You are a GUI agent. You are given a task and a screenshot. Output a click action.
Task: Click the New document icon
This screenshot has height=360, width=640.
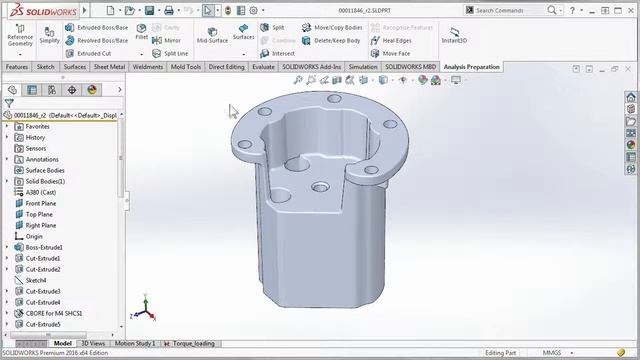pyautogui.click(x=110, y=10)
